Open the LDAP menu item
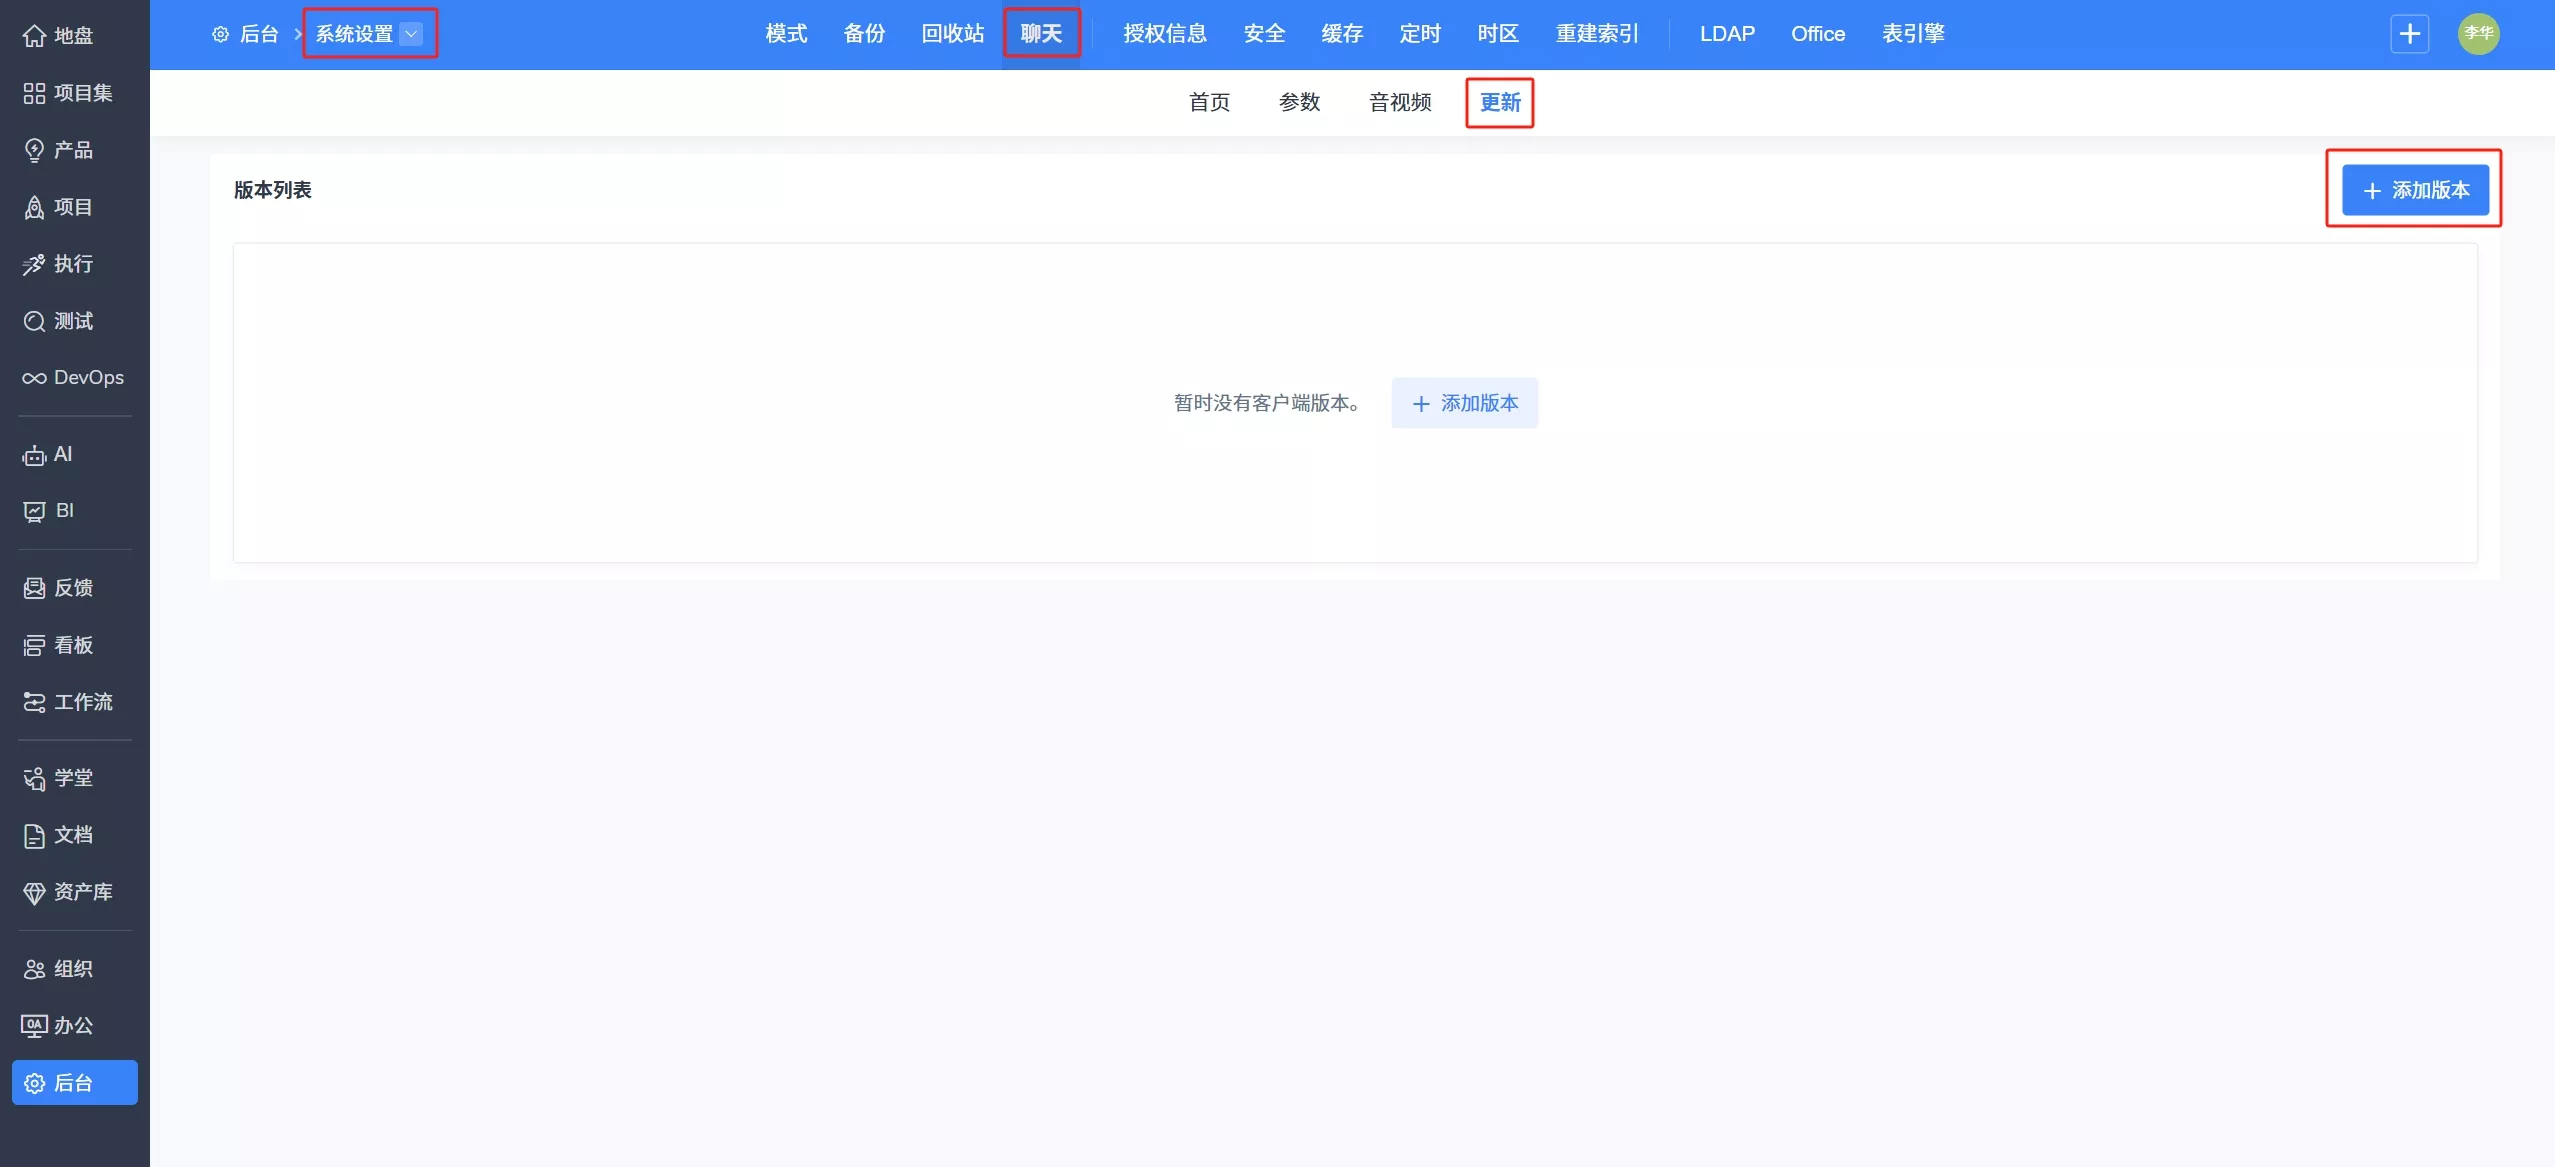This screenshot has height=1167, width=2555. [x=1727, y=34]
